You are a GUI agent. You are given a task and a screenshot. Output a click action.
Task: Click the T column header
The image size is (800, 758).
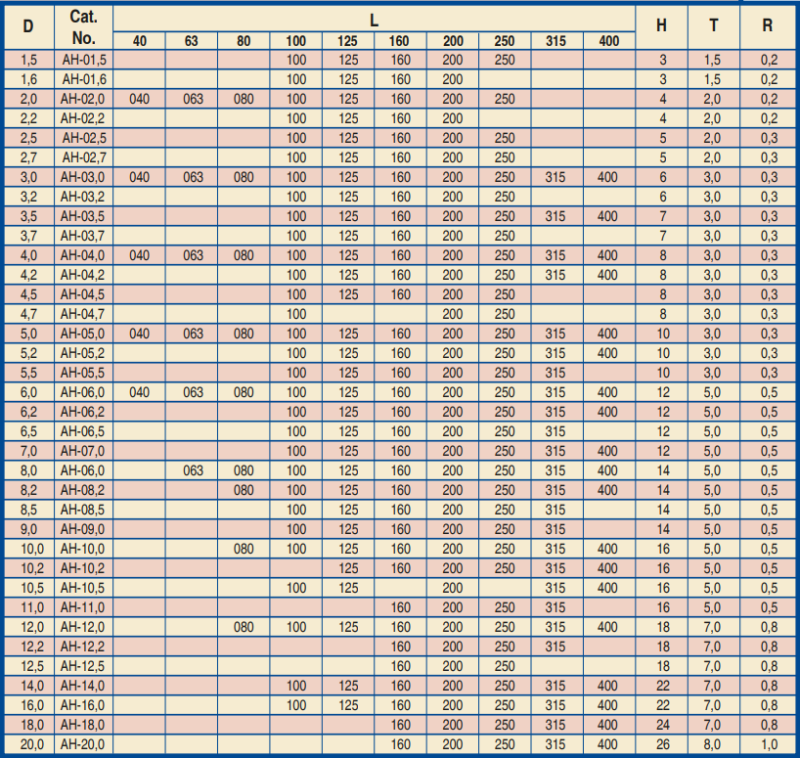coord(714,26)
